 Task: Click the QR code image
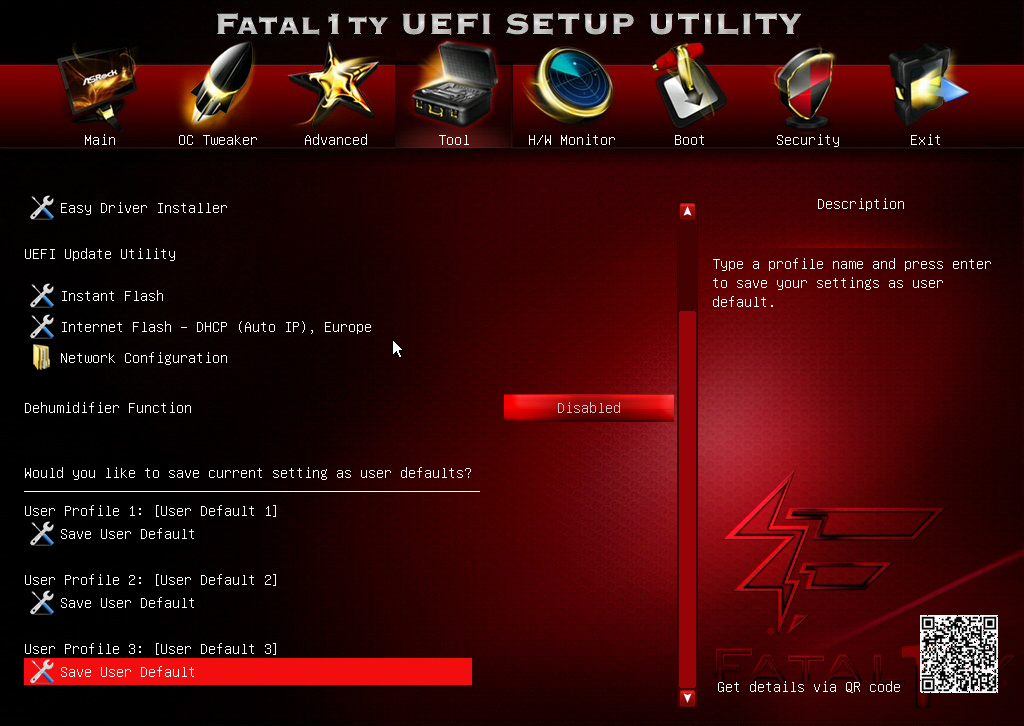959,654
